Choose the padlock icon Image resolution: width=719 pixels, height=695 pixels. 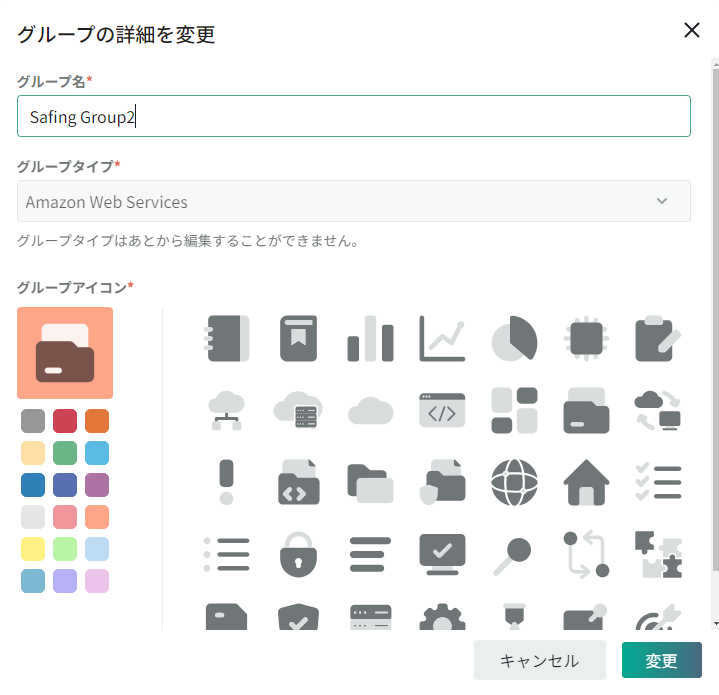[x=299, y=554]
